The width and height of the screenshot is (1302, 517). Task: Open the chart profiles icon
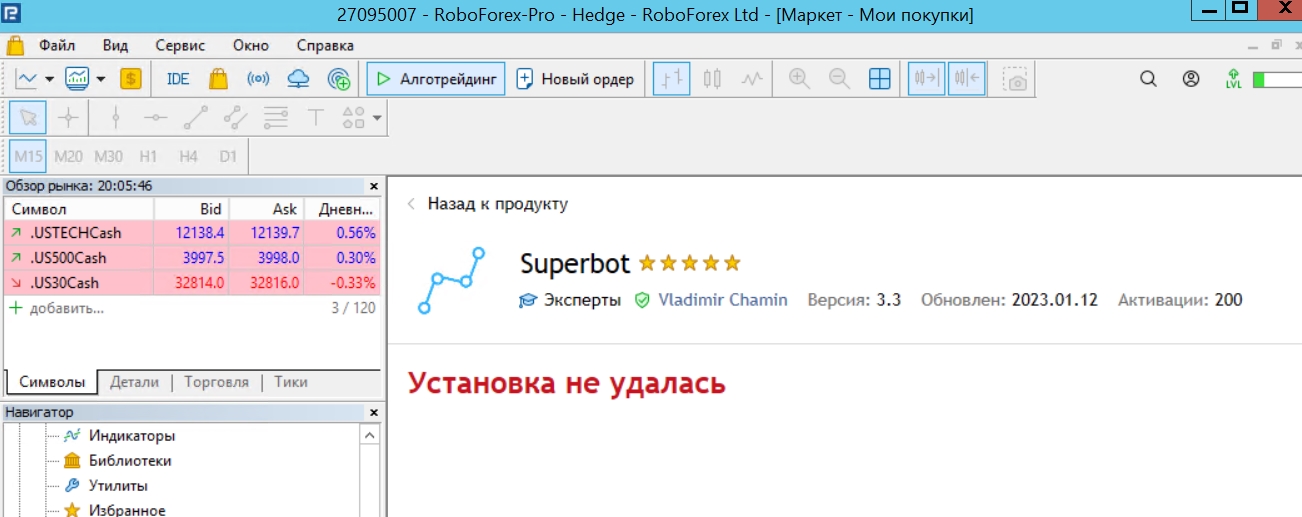[77, 79]
